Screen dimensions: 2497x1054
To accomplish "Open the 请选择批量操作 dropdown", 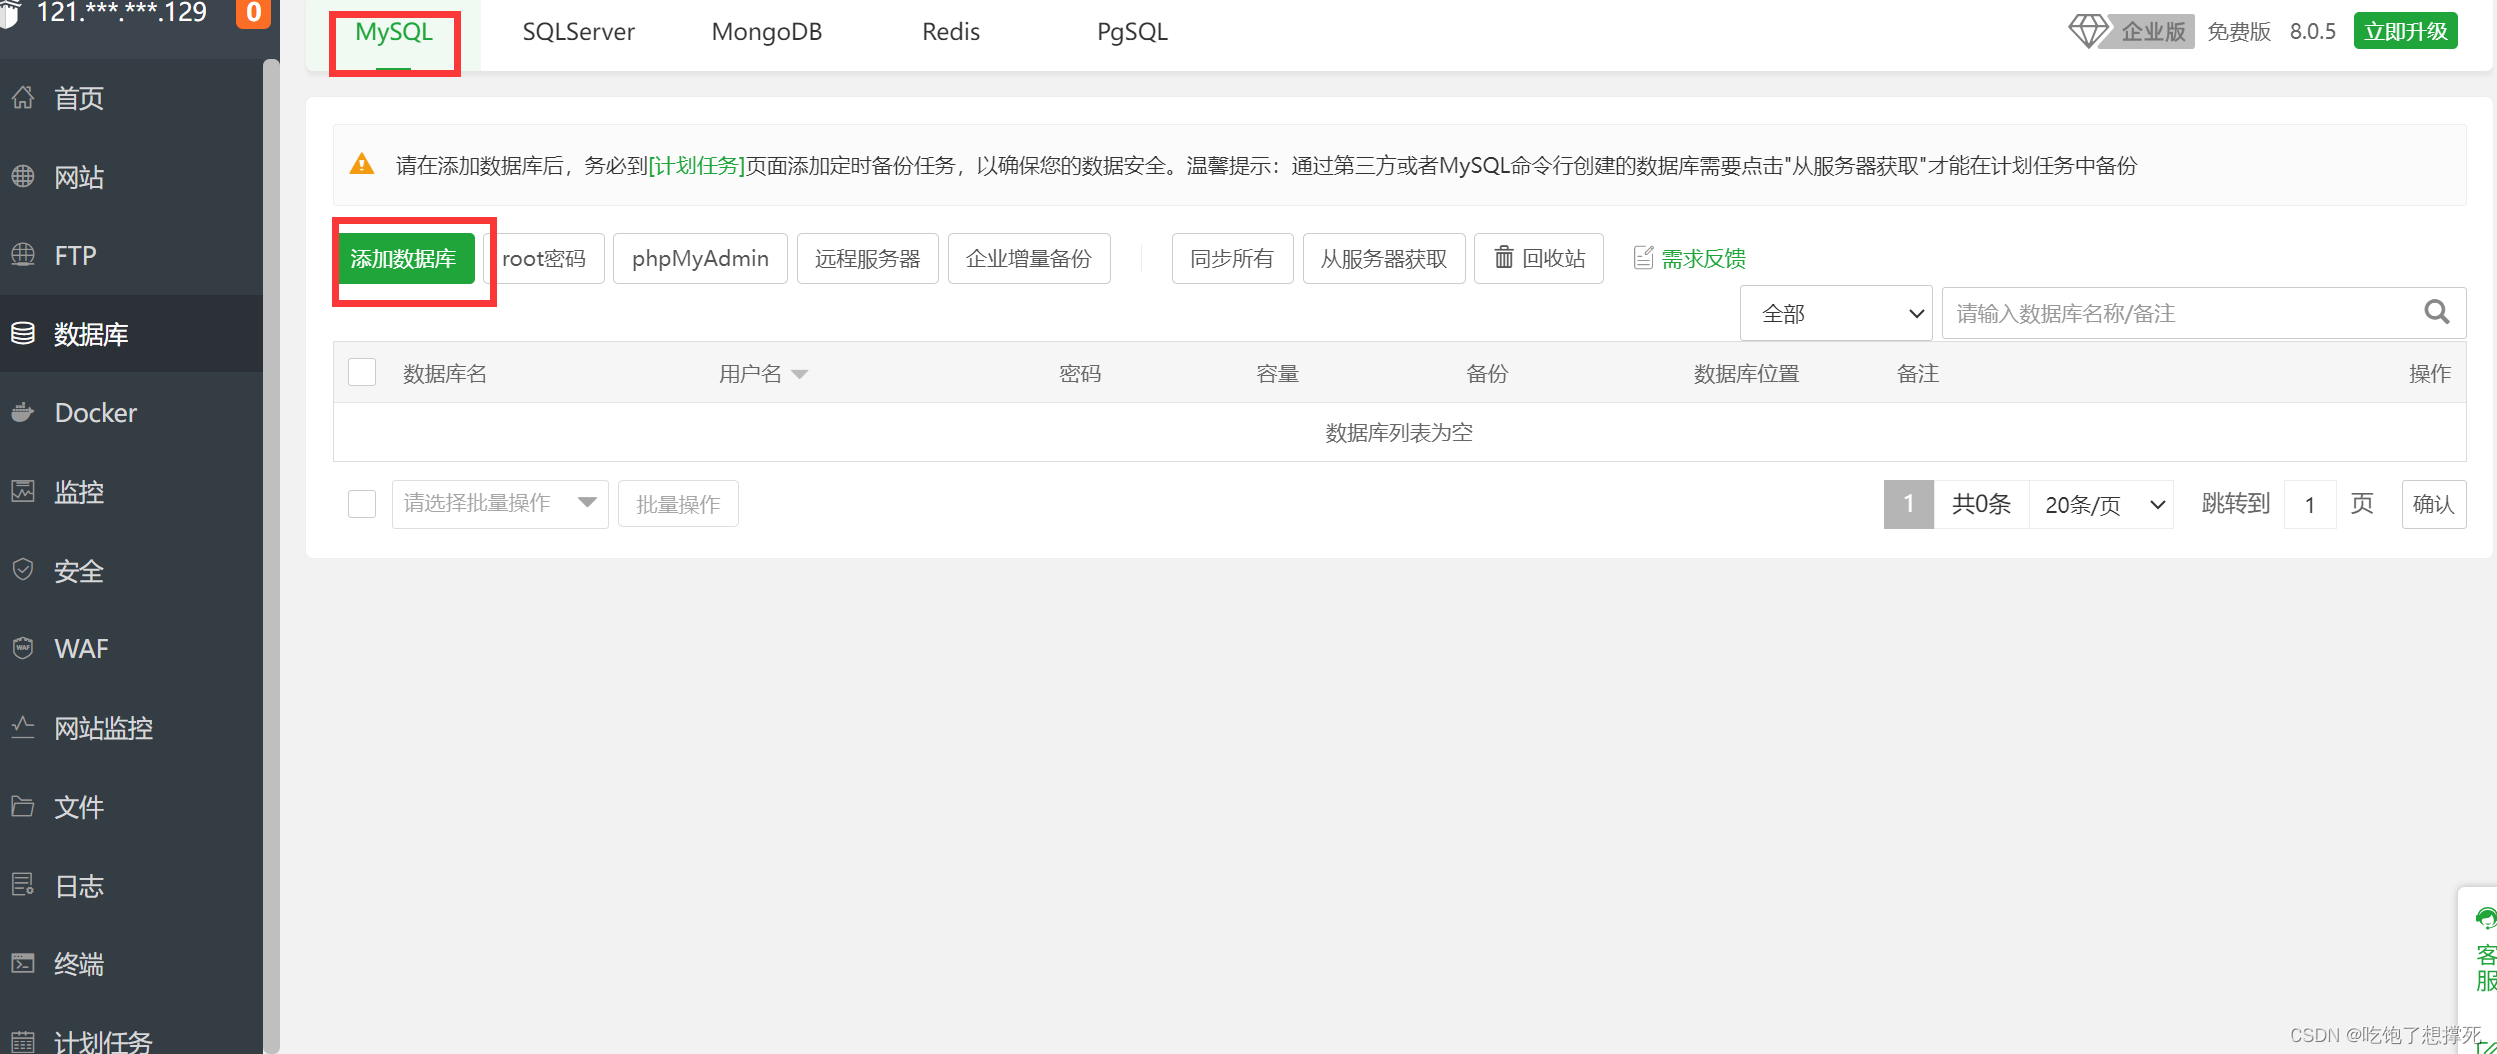I will 500,503.
